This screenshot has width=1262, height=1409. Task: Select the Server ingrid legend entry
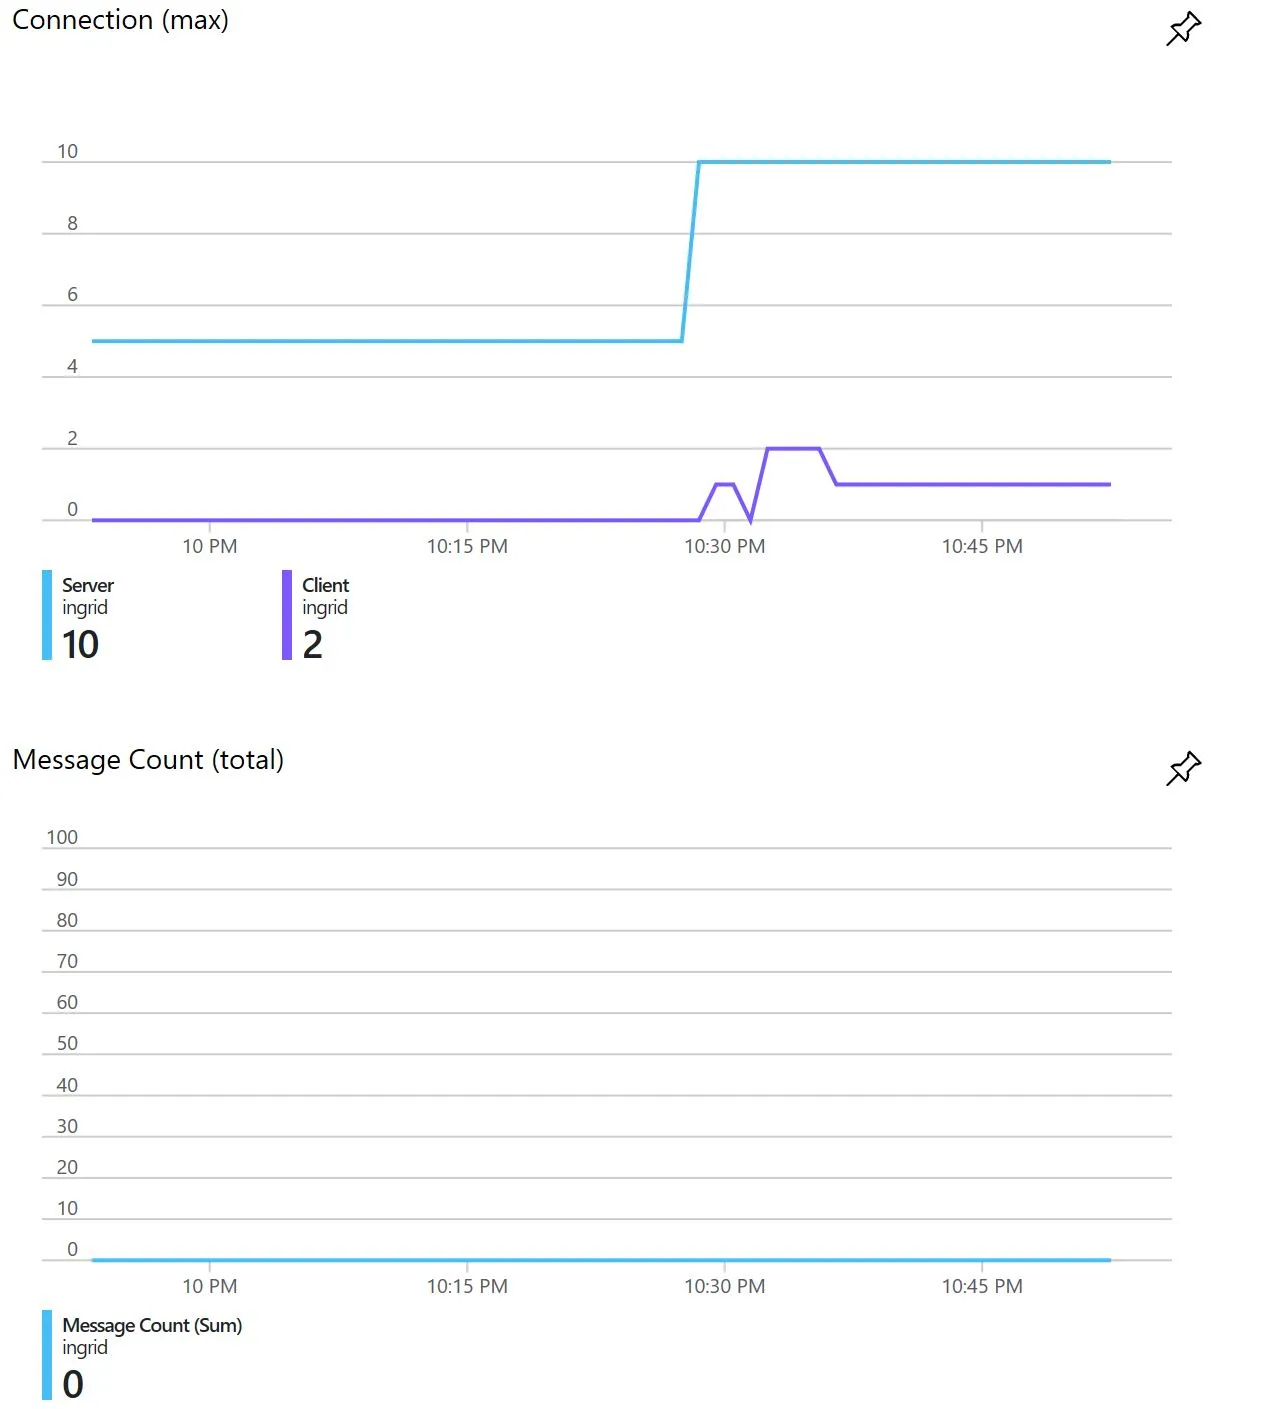[88, 596]
